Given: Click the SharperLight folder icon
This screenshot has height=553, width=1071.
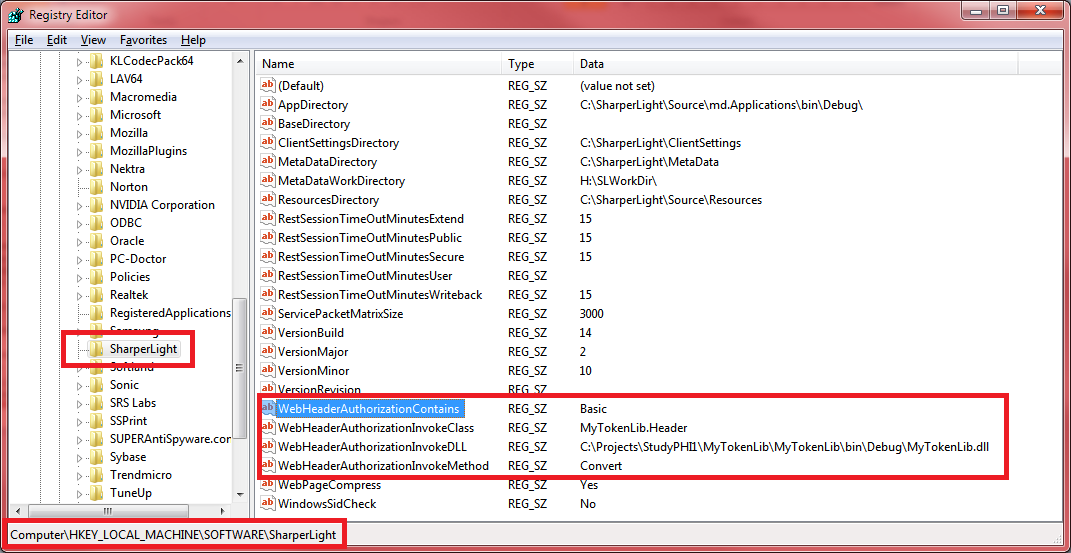Looking at the screenshot, I should click(97, 349).
